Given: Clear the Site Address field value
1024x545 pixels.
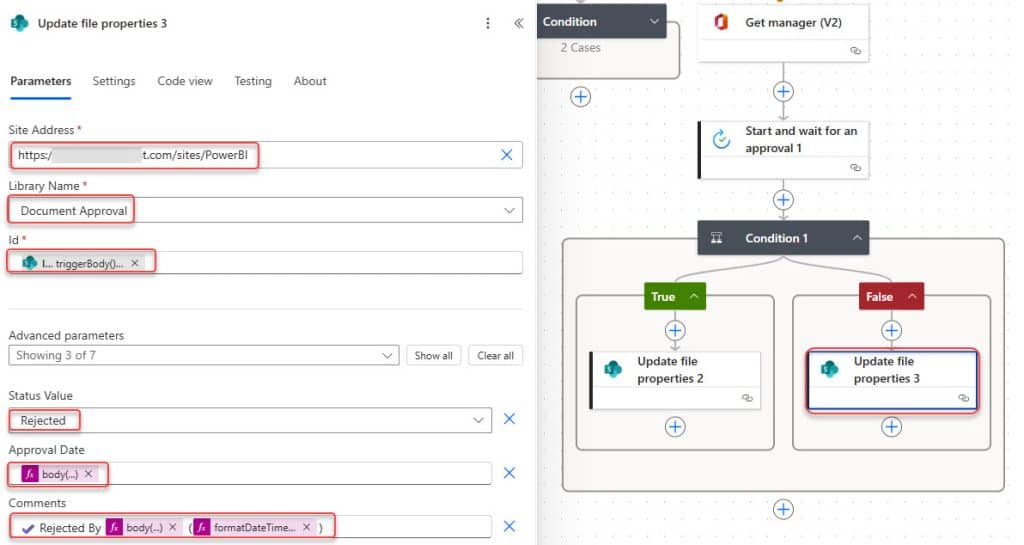Looking at the screenshot, I should [506, 155].
